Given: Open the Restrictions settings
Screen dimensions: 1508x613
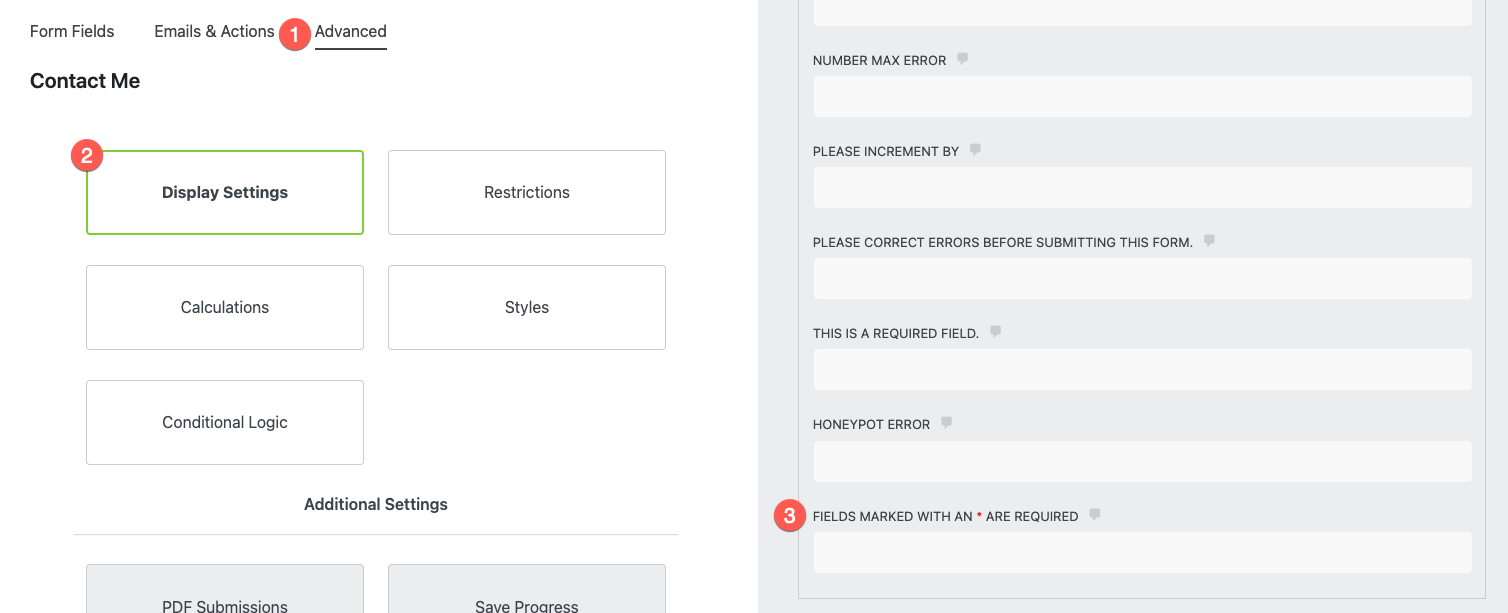Looking at the screenshot, I should 527,193.
